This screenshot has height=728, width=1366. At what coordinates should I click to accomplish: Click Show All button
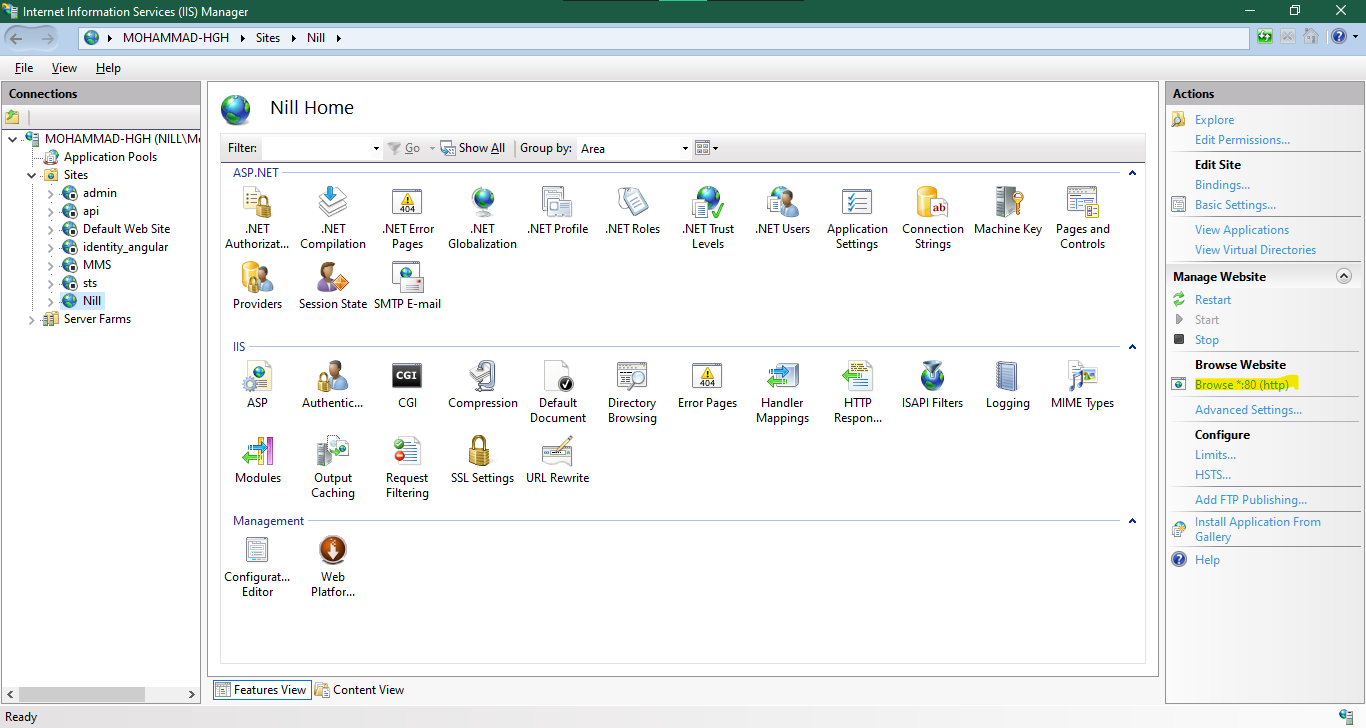pyautogui.click(x=473, y=148)
